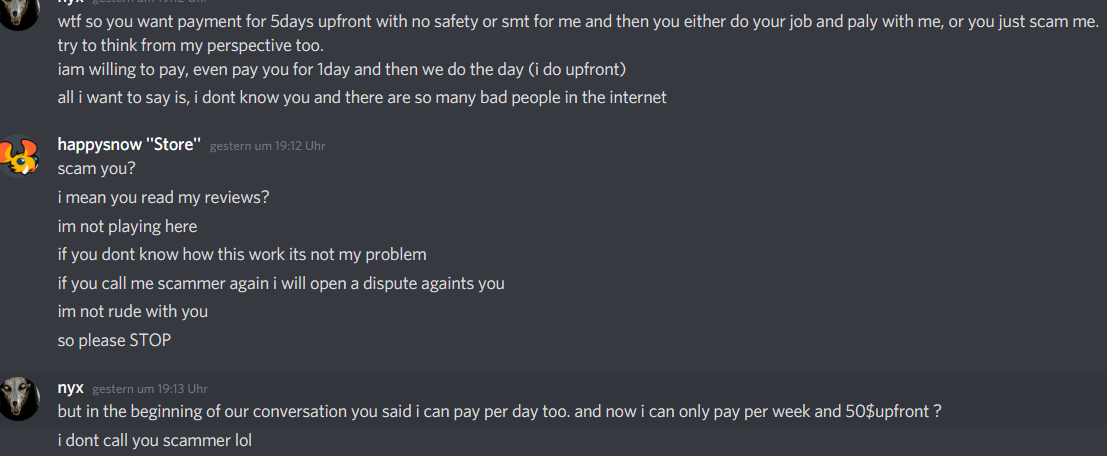Click the "try to think from my perspective" line
The height and width of the screenshot is (456, 1107).
pos(191,47)
